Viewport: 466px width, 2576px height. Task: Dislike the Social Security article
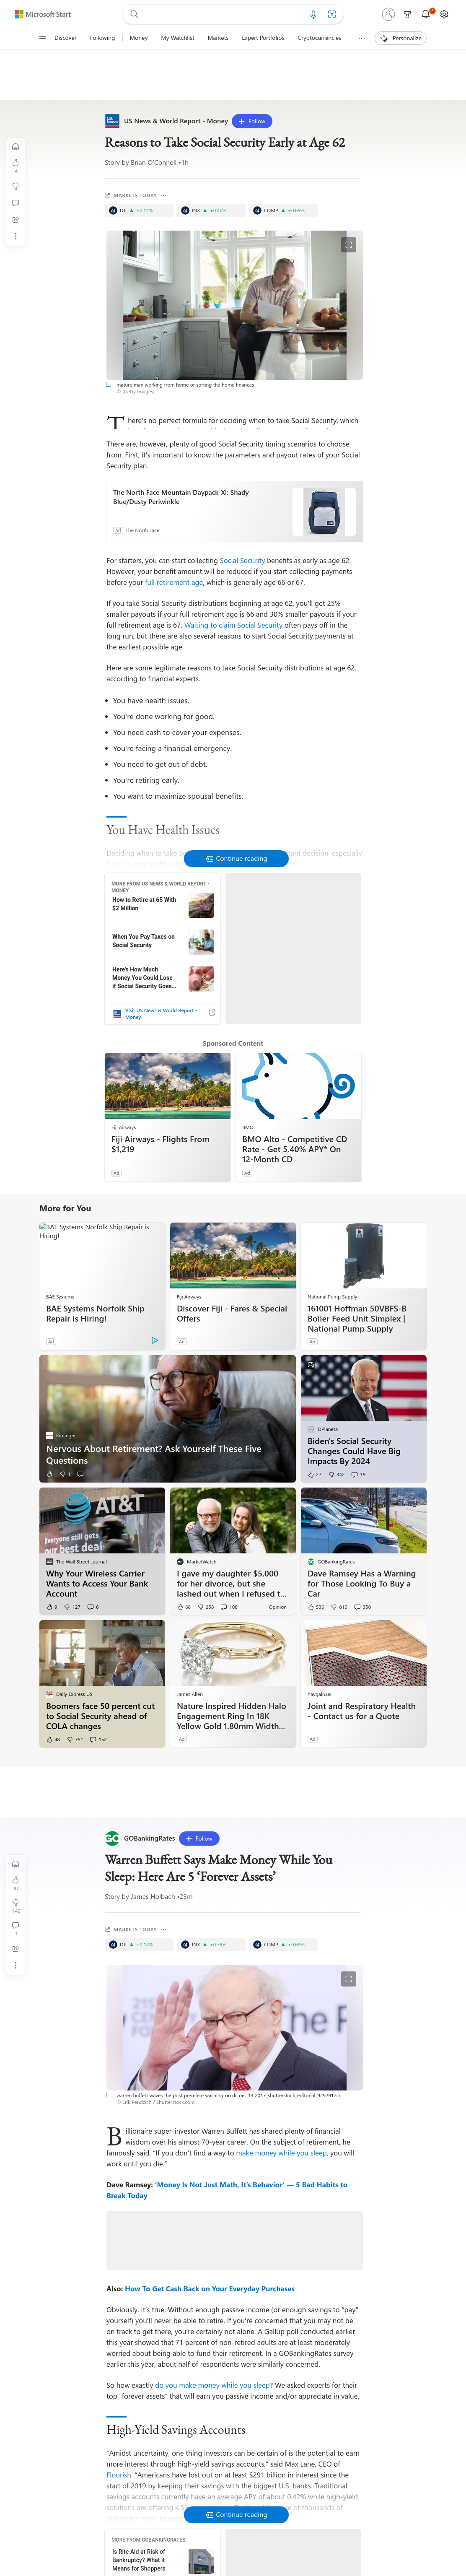tap(15, 186)
